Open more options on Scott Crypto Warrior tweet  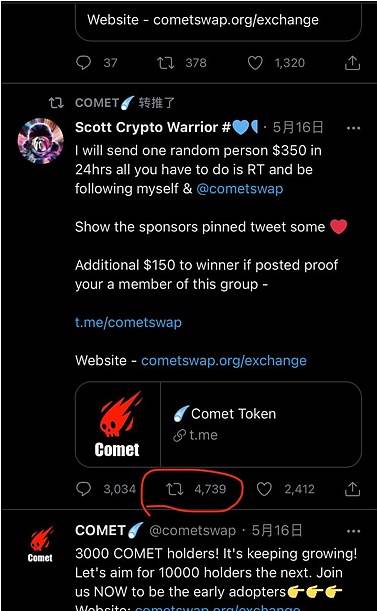coord(353,128)
